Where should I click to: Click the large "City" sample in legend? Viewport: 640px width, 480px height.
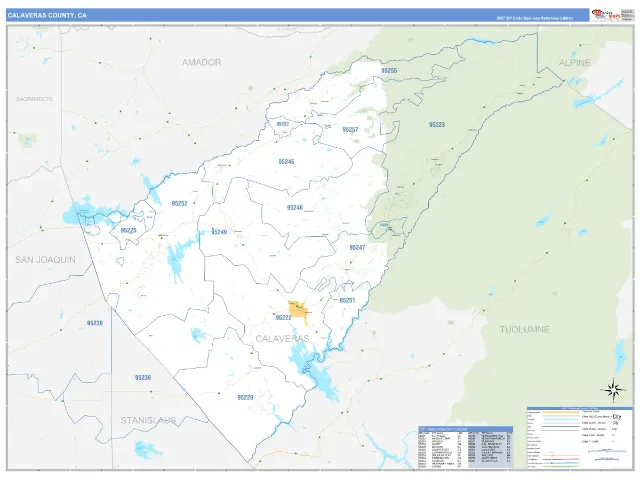(616, 417)
